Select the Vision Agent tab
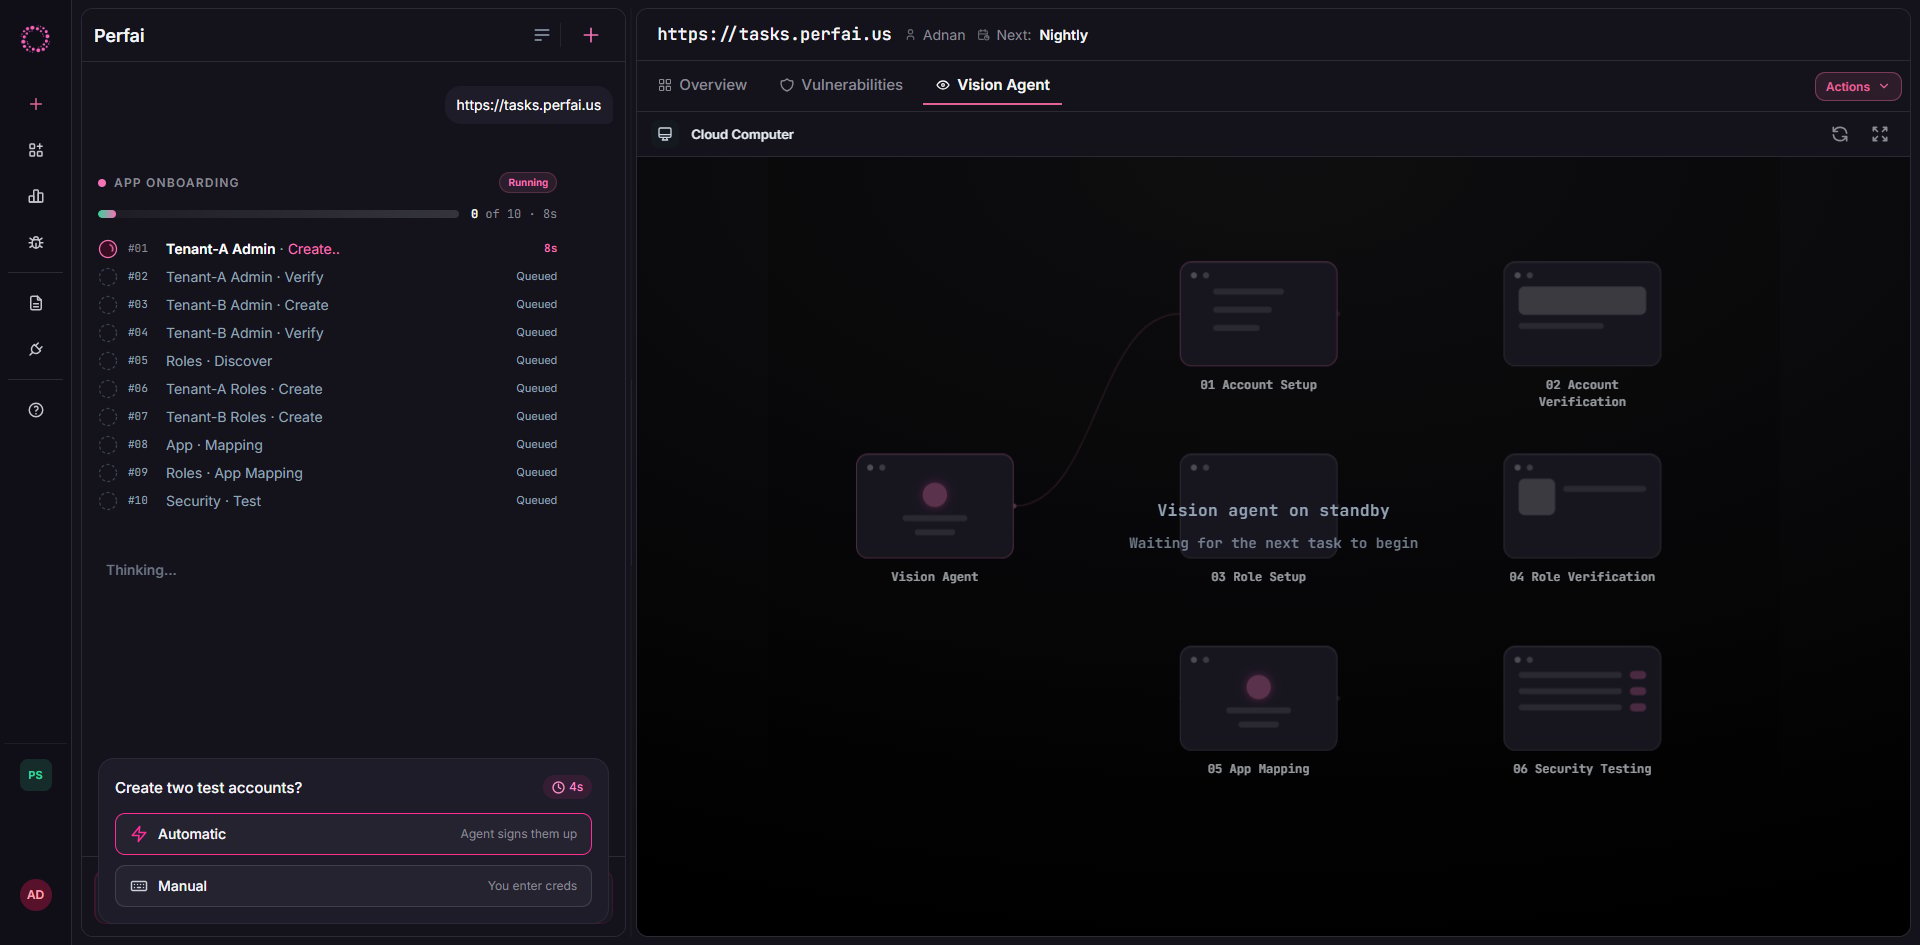The width and height of the screenshot is (1920, 945). point(992,85)
